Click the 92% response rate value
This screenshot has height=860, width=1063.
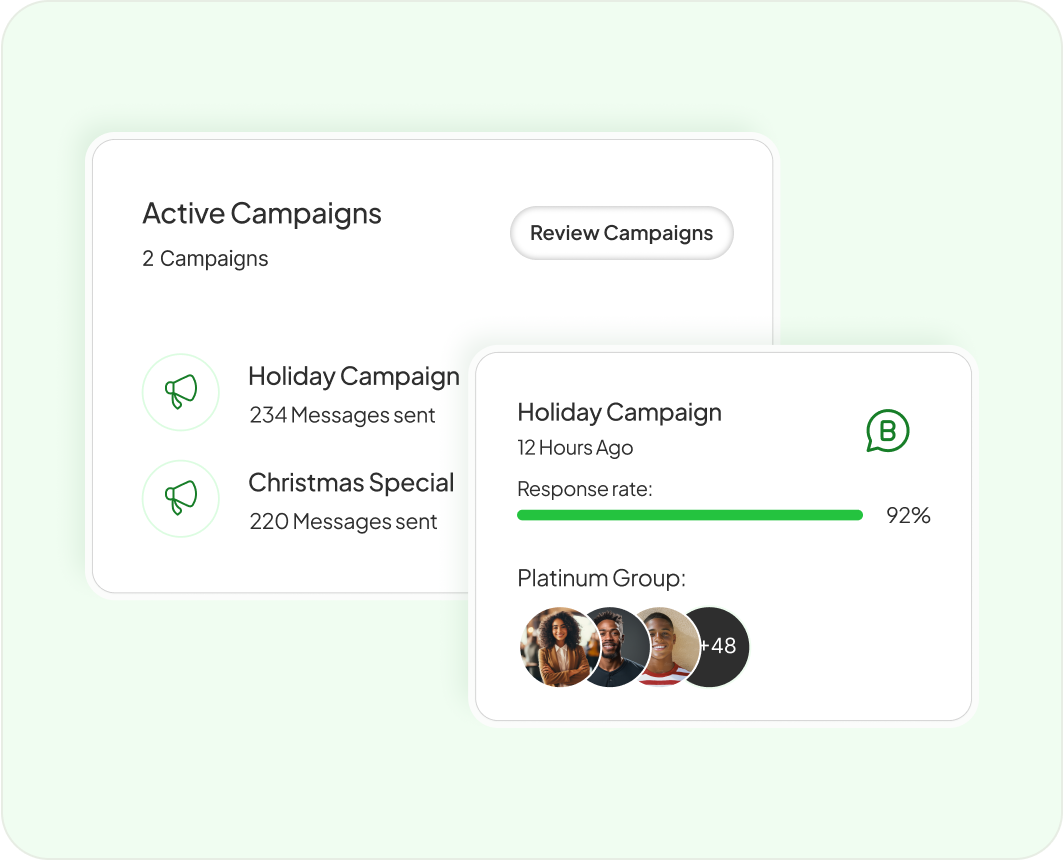908,516
